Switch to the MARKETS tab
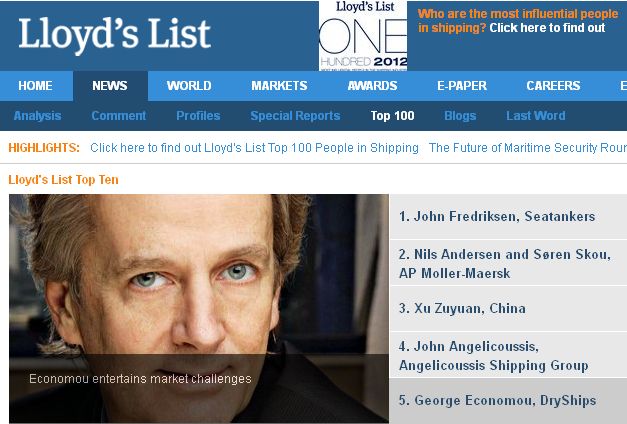Screen dimensions: 627x424 click(x=279, y=86)
